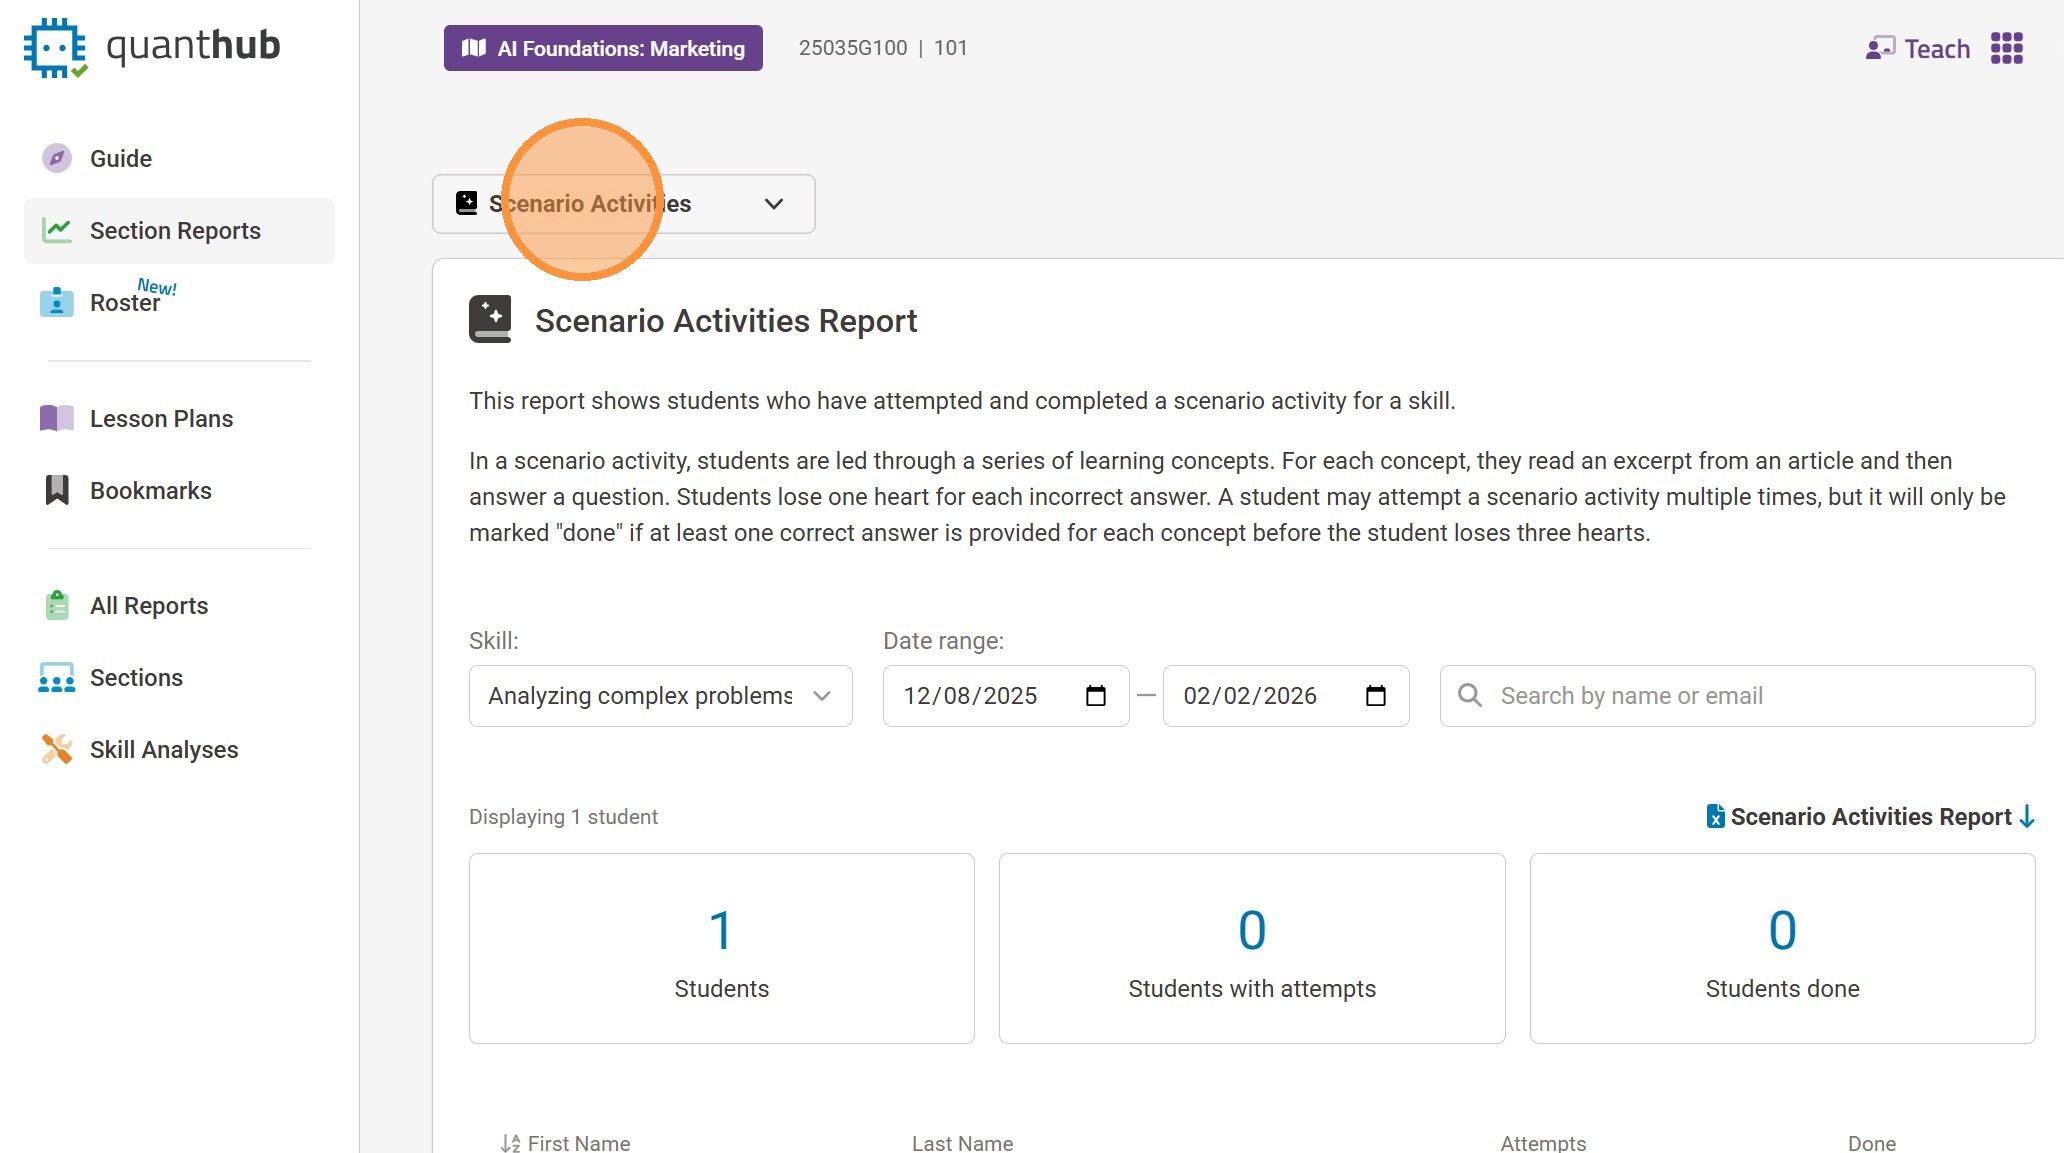Open the apps grid menu icon
The image size is (2064, 1153).
pyautogui.click(x=2006, y=48)
